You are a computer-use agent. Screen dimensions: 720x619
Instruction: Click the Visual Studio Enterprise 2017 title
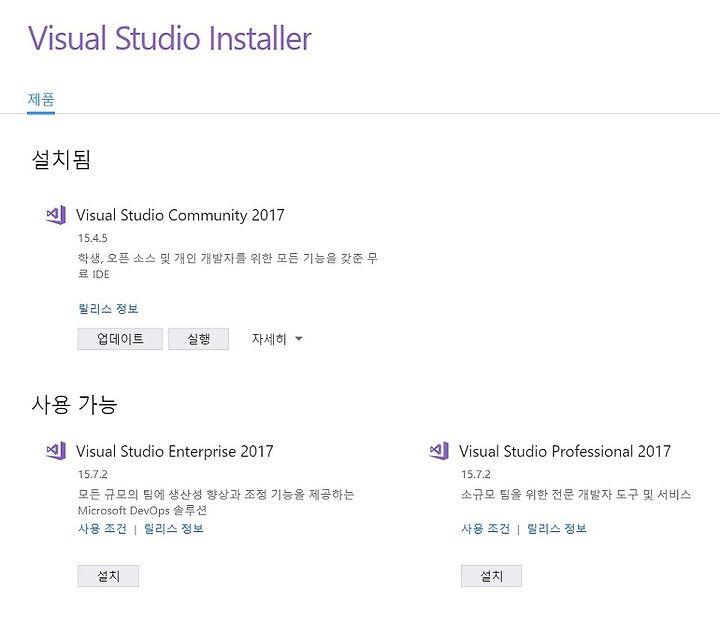coord(174,451)
